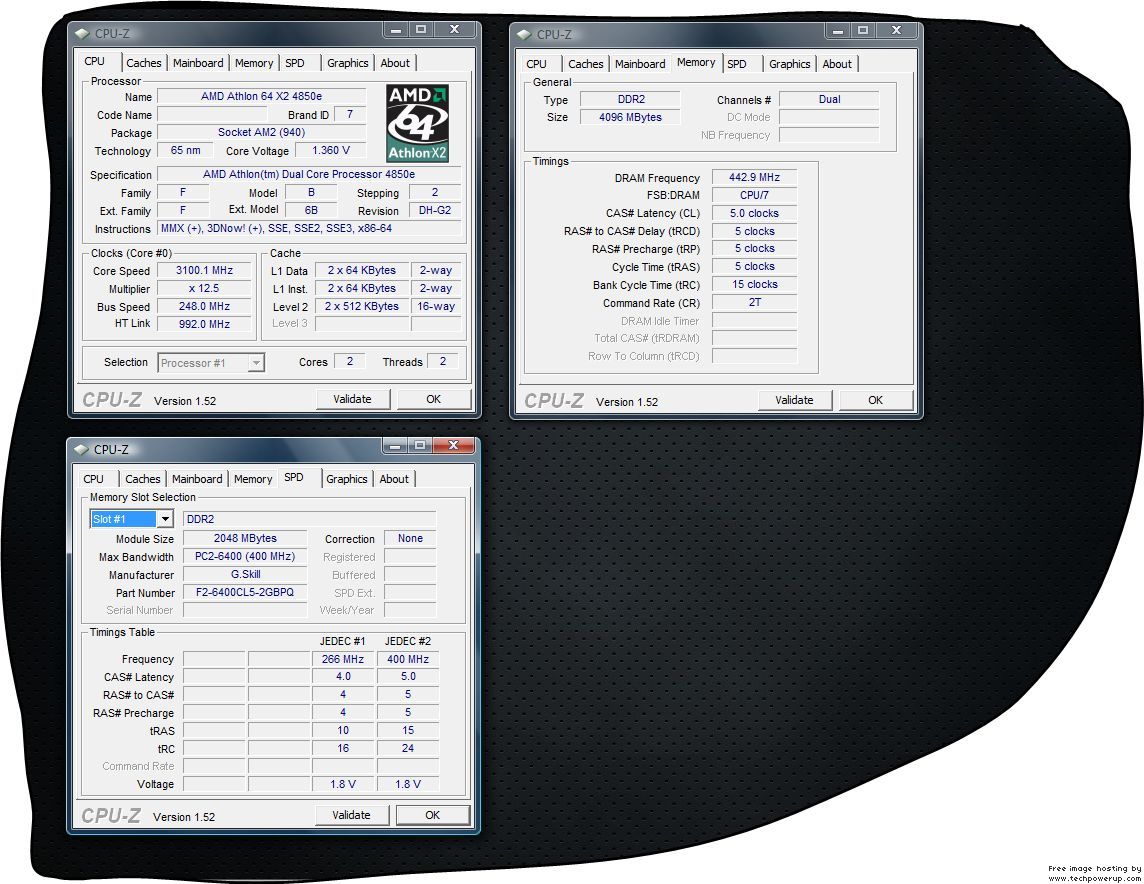Screen dimensions: 1144x884
Task: Click the memory Size value 4096 MBytes
Action: (x=630, y=117)
